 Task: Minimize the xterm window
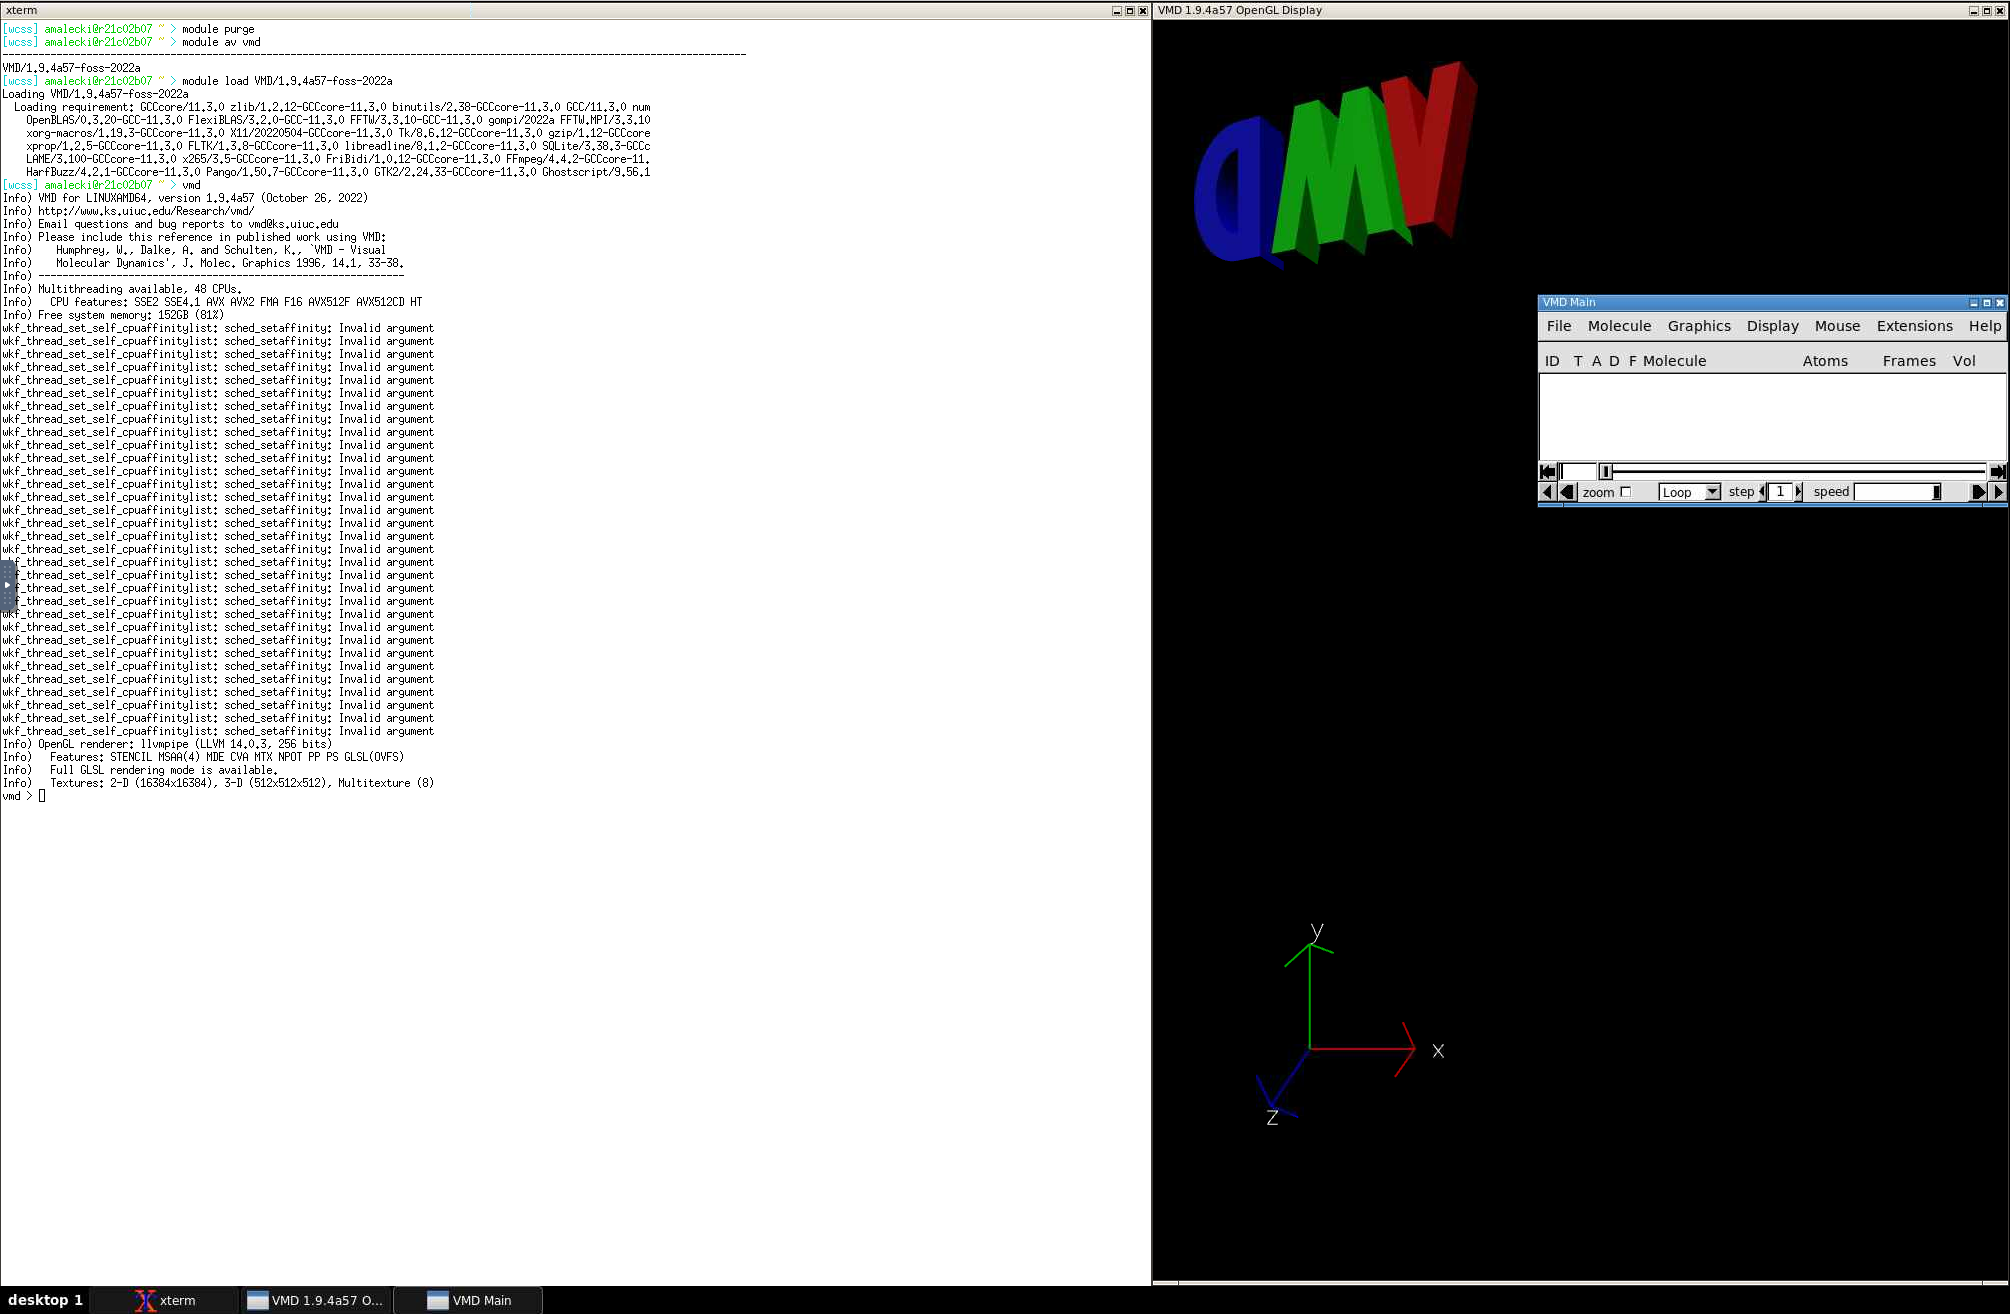point(1117,11)
